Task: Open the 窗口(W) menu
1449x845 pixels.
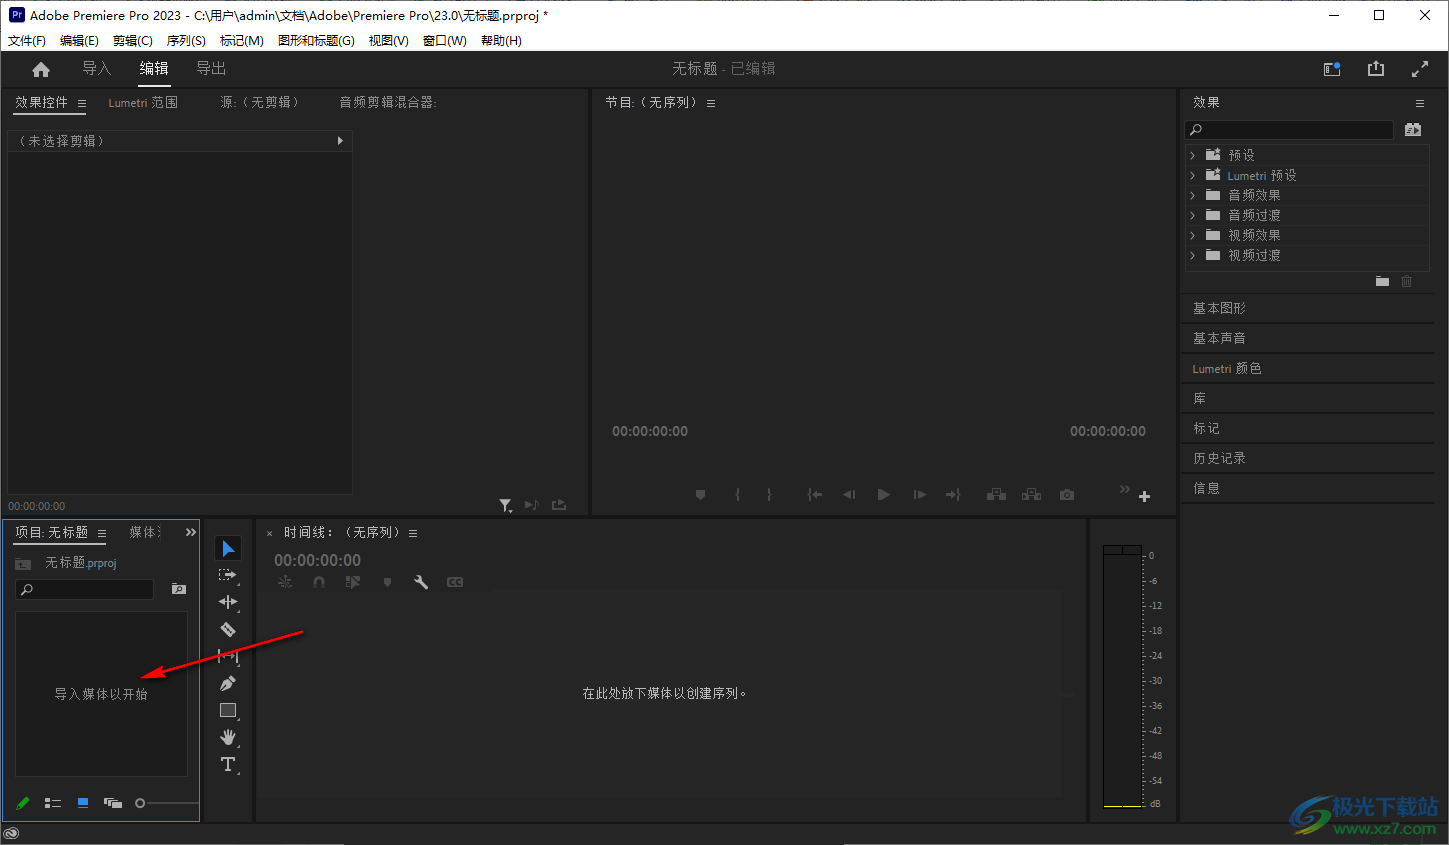Action: pyautogui.click(x=445, y=41)
